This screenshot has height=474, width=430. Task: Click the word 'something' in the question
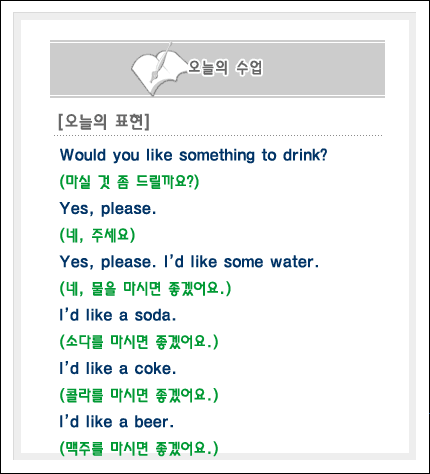pyautogui.click(x=217, y=156)
